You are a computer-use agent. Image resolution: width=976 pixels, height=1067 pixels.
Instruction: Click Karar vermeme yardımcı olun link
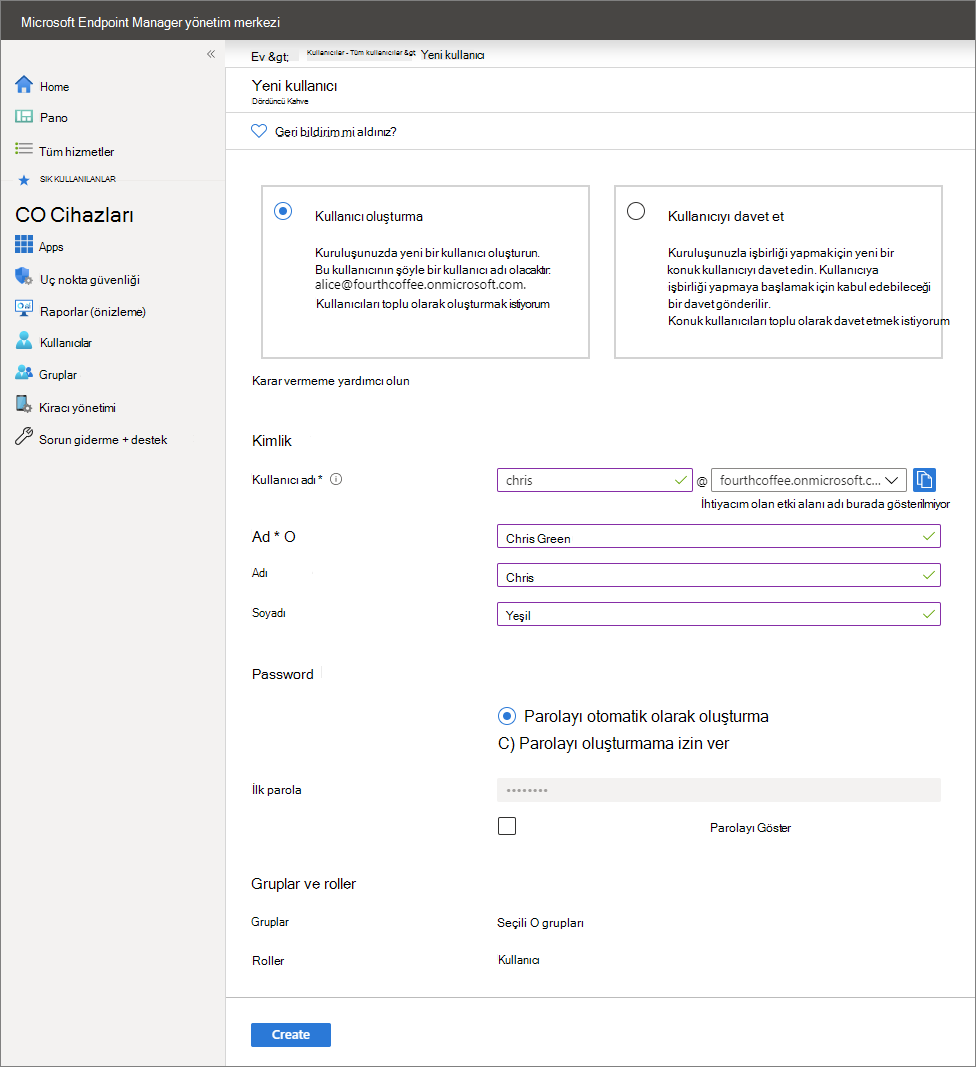coord(331,381)
